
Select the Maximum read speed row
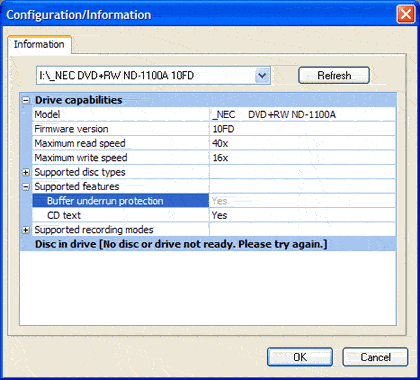[x=214, y=143]
